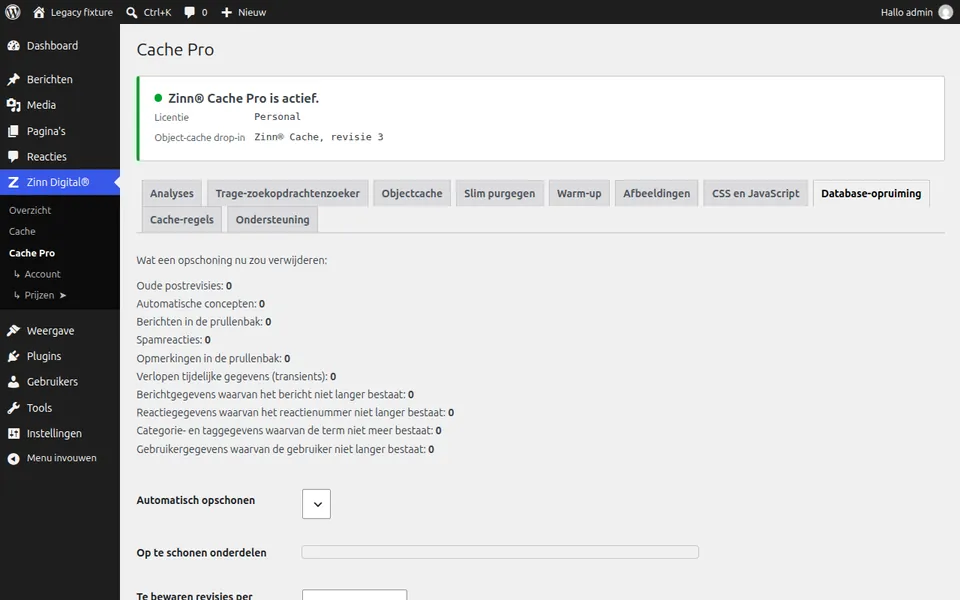Screen dimensions: 960x600
Task: Click the Zinn Digital Z logo icon
Action: pyautogui.click(x=13, y=182)
